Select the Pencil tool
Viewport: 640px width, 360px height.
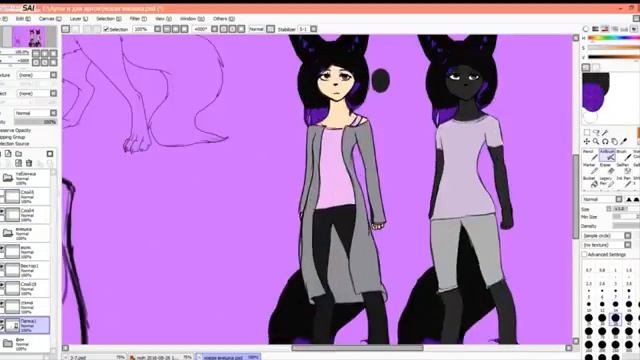[590, 155]
